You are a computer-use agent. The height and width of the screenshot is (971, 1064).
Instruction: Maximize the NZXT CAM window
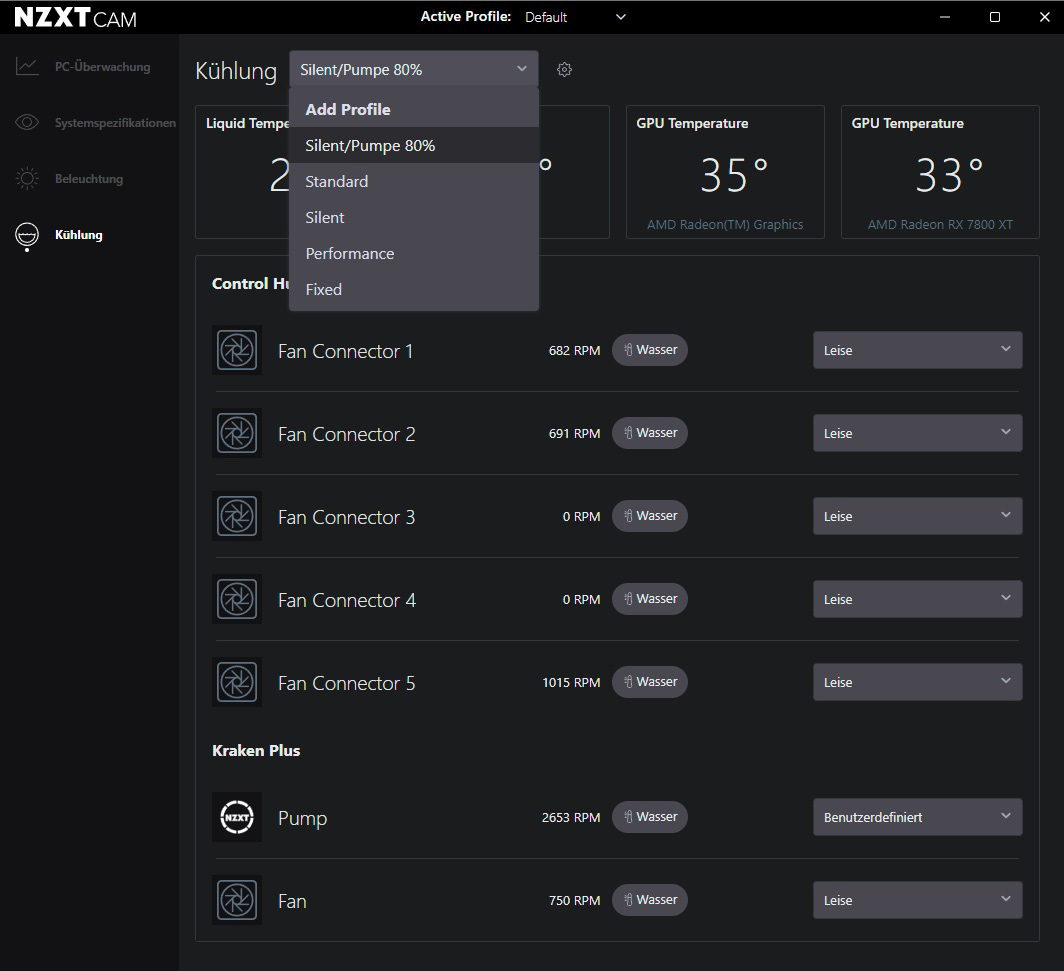[x=995, y=17]
